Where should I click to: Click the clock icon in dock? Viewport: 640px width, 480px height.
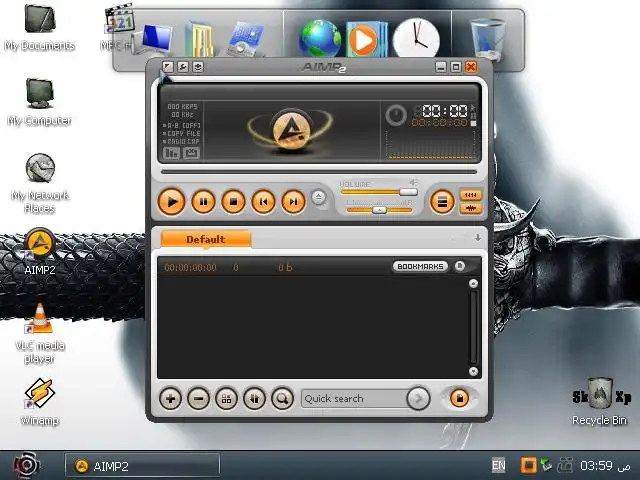(x=416, y=38)
